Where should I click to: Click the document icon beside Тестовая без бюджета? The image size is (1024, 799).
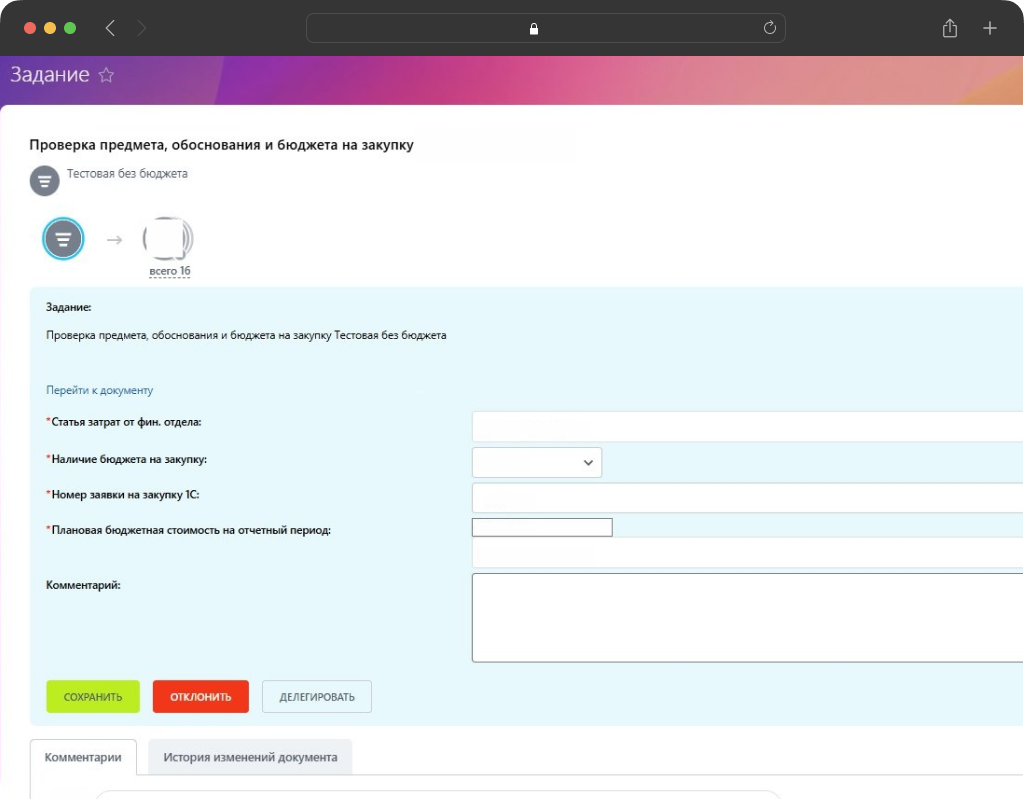point(44,180)
